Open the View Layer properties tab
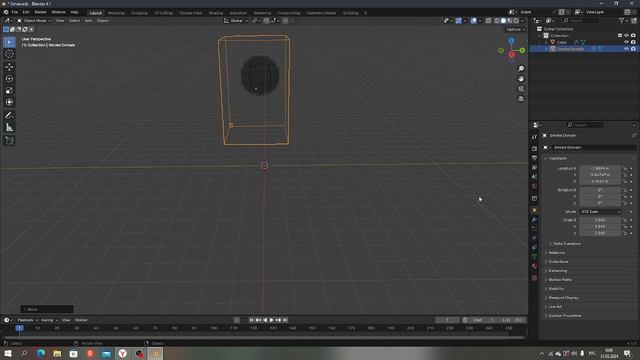The height and width of the screenshot is (360, 640). point(534,167)
